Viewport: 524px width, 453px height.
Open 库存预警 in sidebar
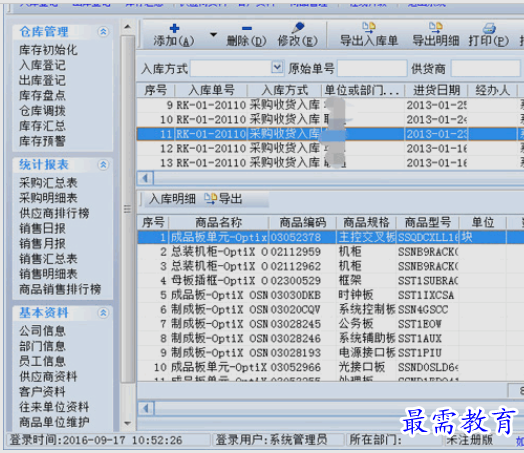coord(42,141)
